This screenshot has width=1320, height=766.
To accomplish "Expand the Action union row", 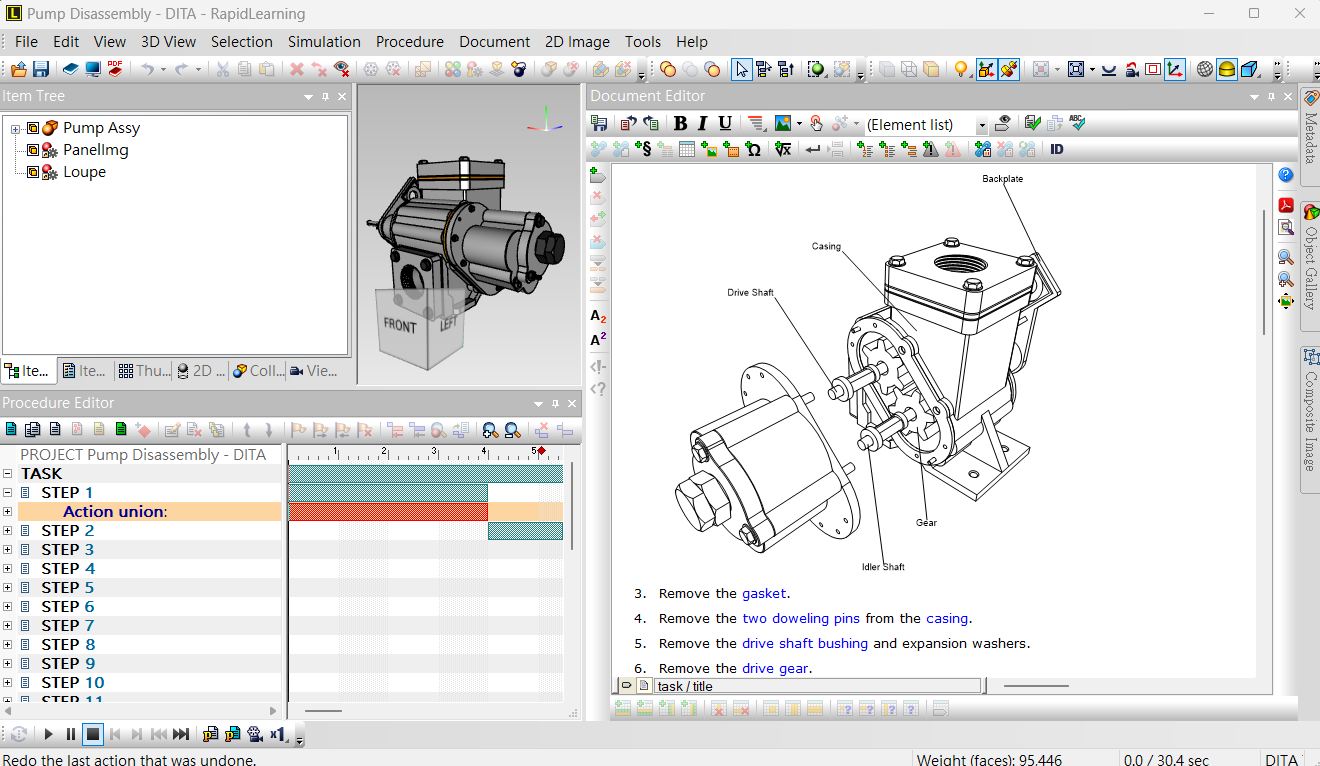I will click(7, 512).
